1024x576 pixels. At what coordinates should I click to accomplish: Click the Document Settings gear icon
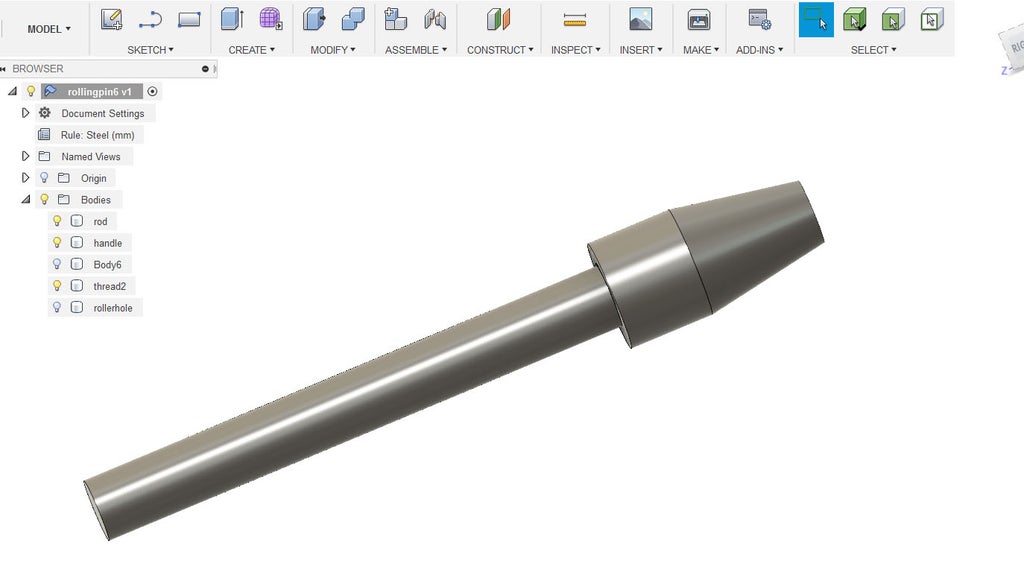[x=44, y=113]
